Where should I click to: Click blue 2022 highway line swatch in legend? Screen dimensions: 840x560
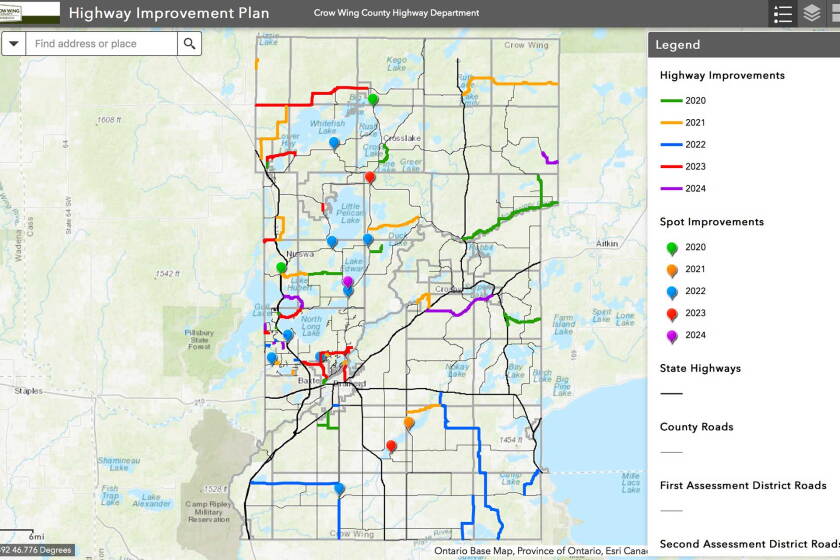tap(671, 145)
